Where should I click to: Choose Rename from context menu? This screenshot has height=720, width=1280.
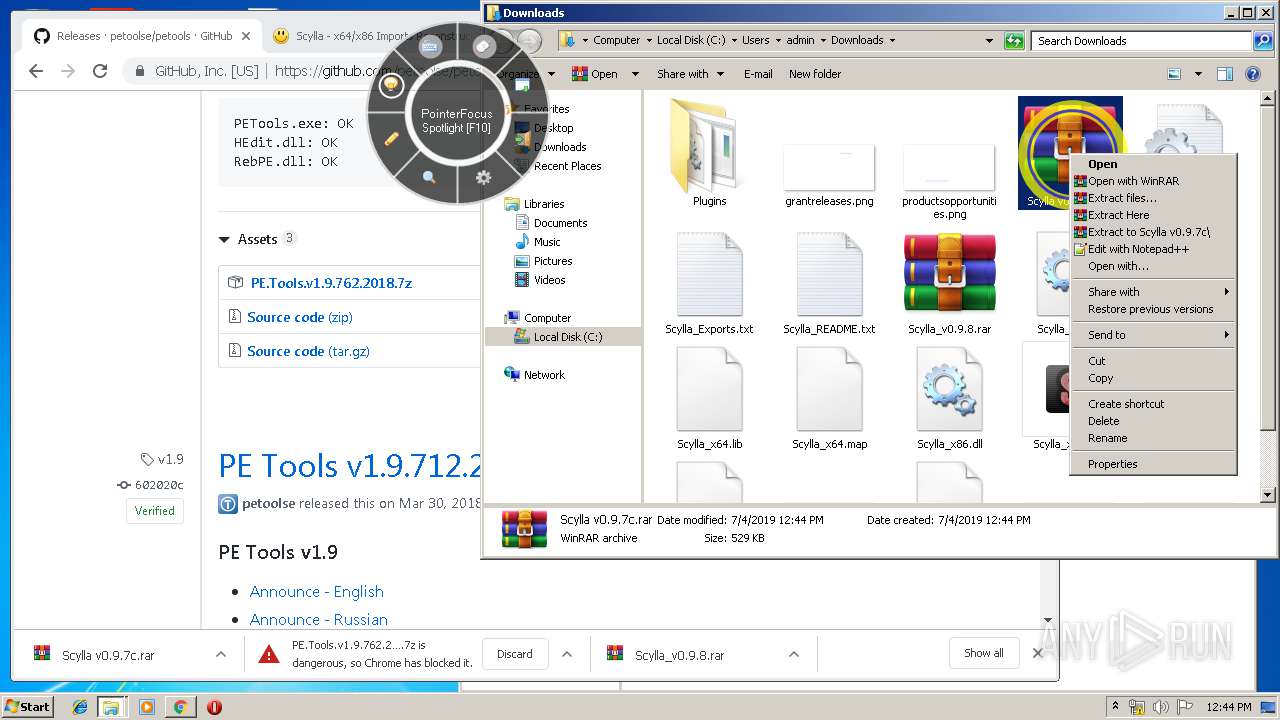[1152, 438]
